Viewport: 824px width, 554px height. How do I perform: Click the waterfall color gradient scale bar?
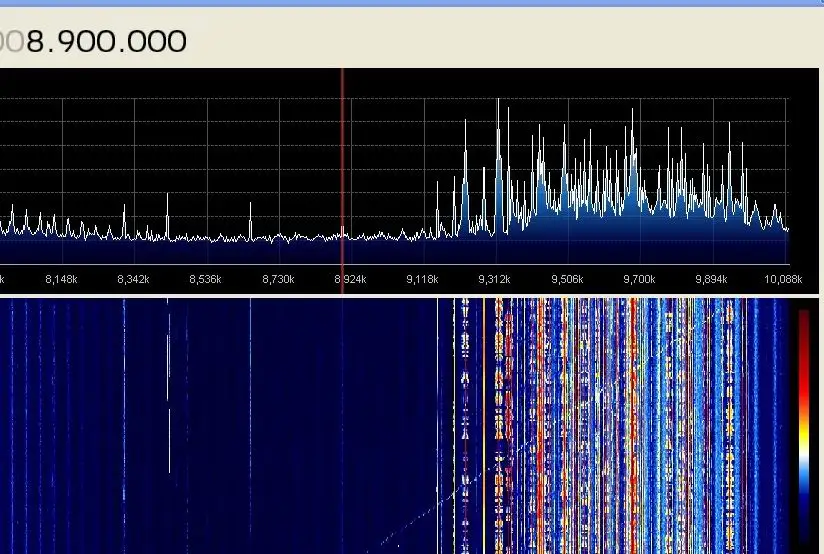tap(804, 426)
